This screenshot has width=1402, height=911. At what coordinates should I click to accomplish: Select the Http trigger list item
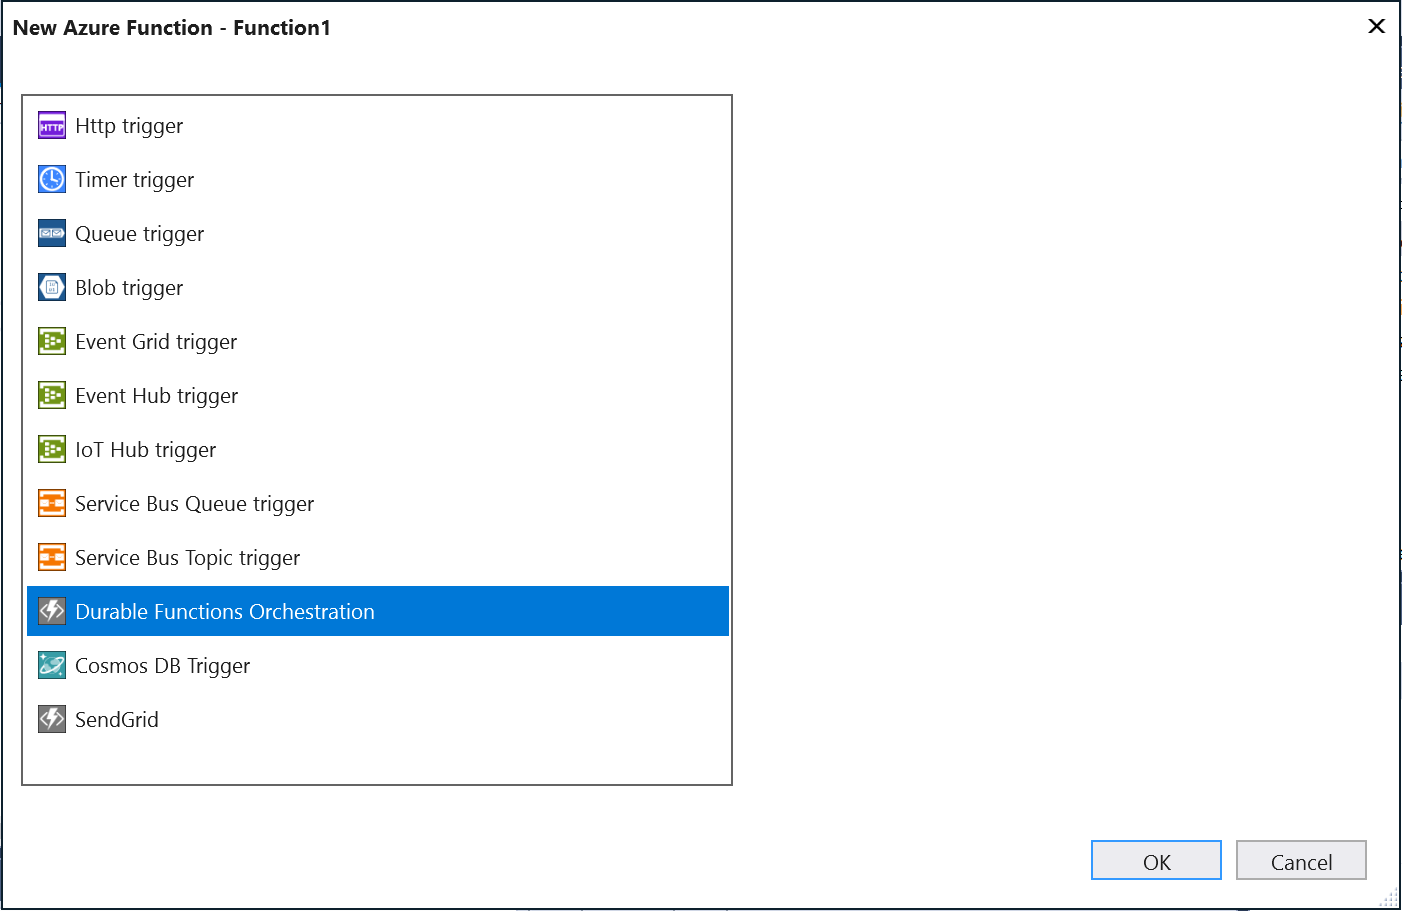[378, 126]
